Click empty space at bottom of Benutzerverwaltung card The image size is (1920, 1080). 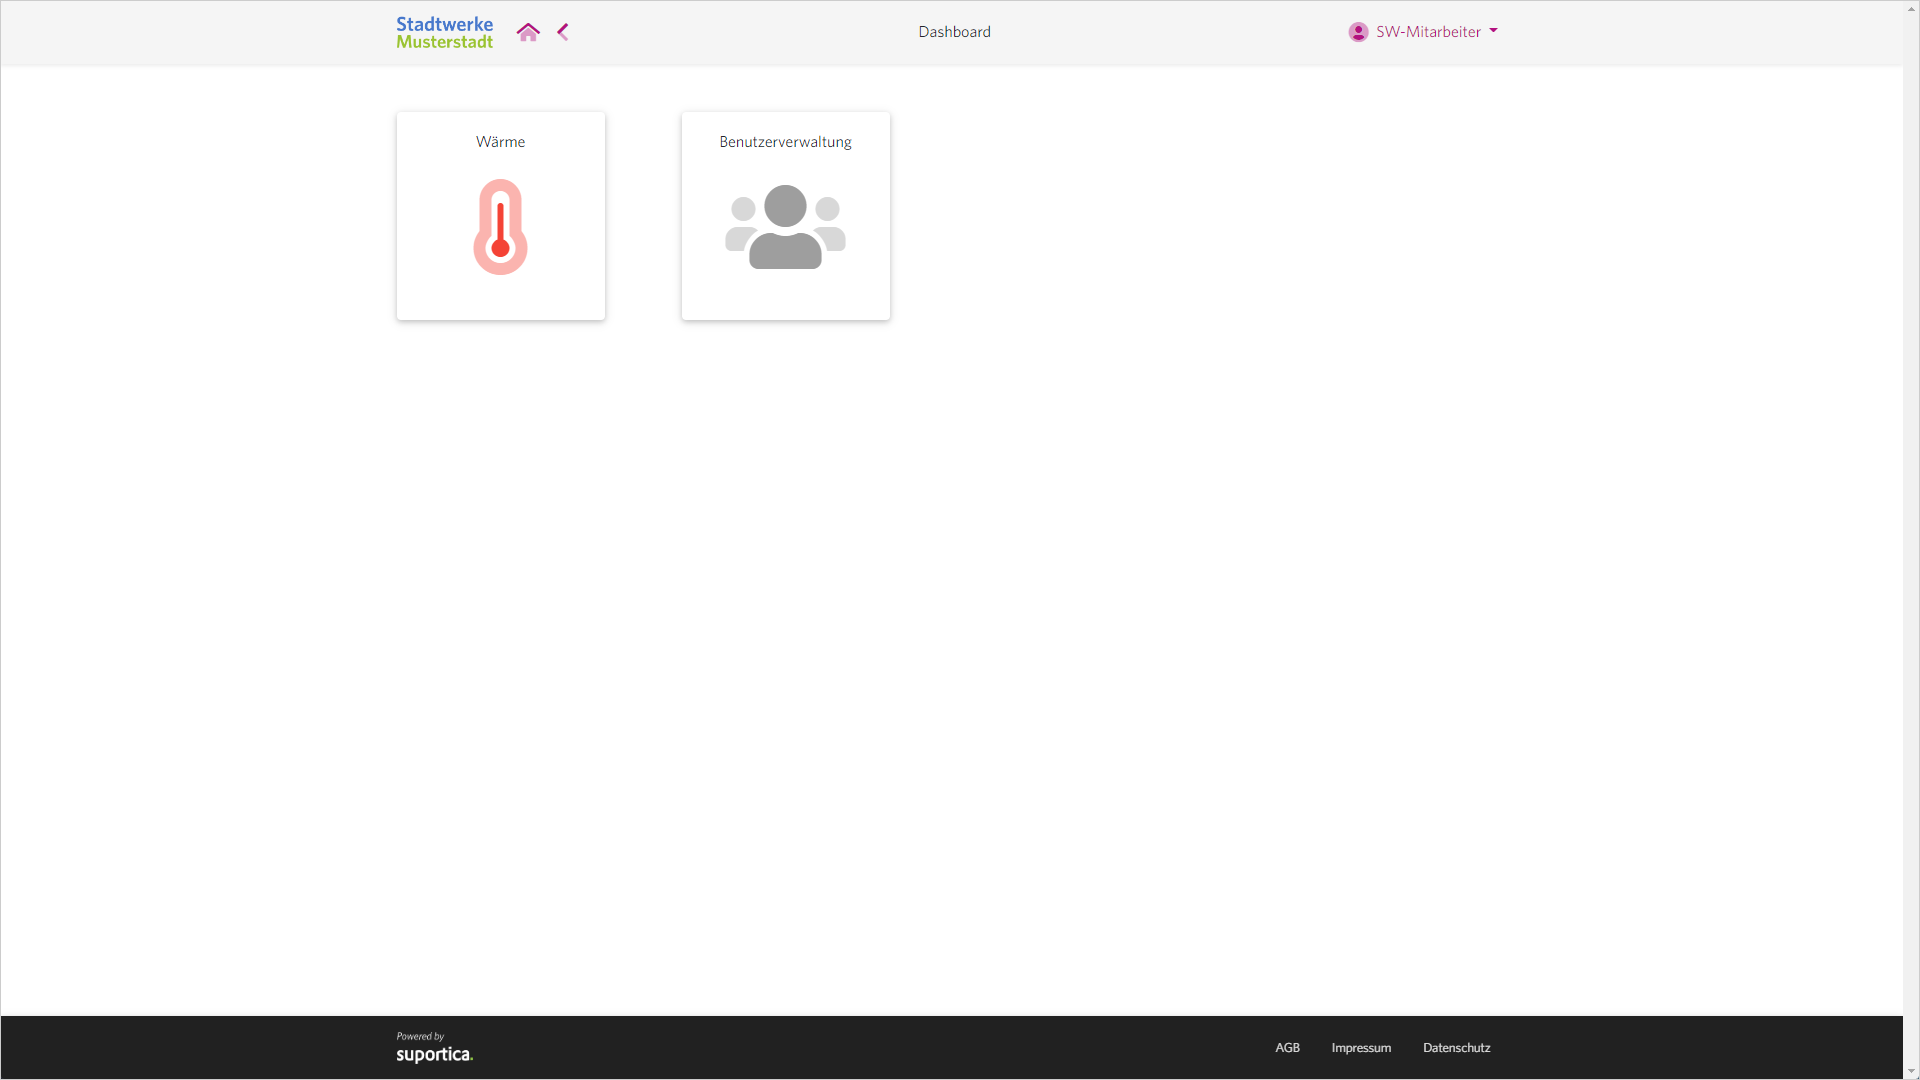(x=785, y=300)
